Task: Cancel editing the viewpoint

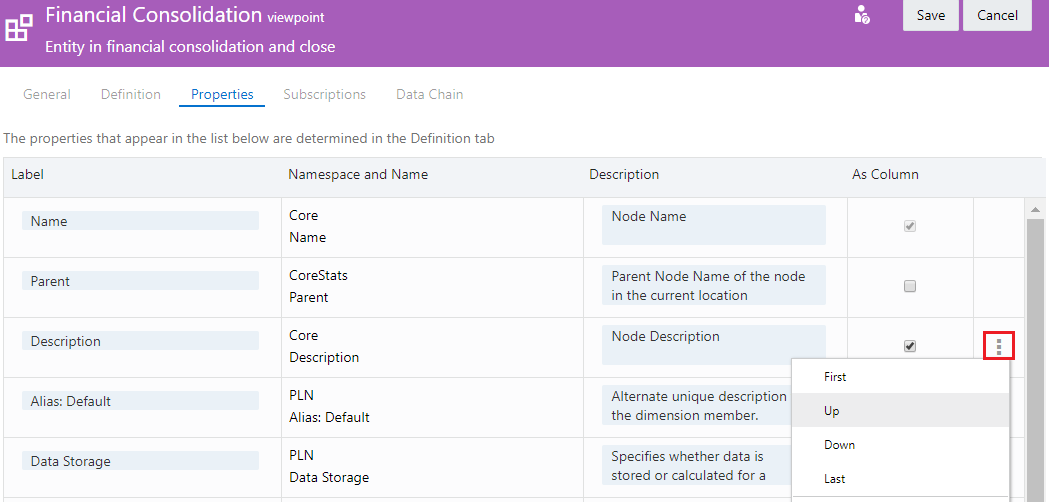Action: 997,15
